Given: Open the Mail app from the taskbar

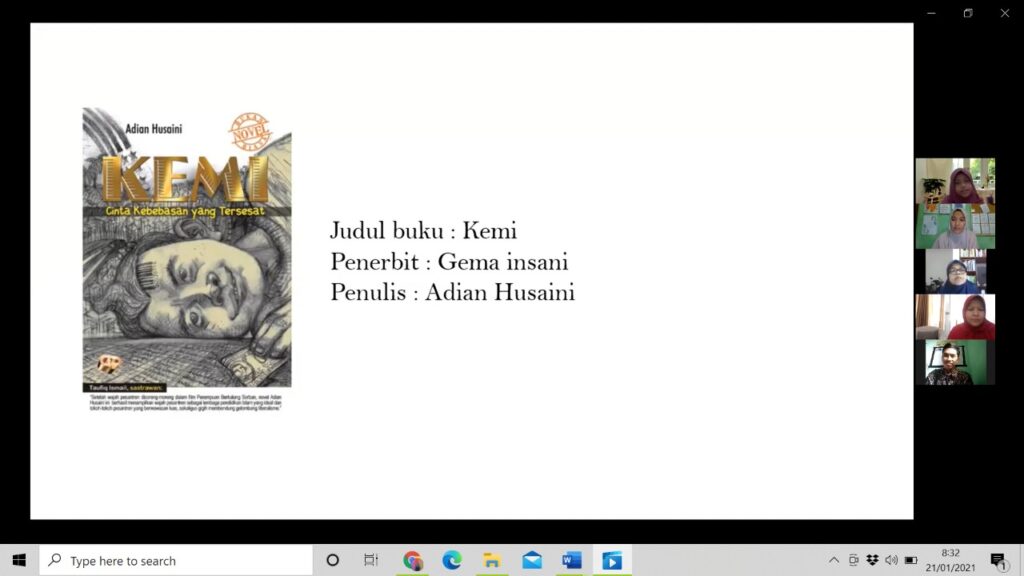Looking at the screenshot, I should coord(532,560).
